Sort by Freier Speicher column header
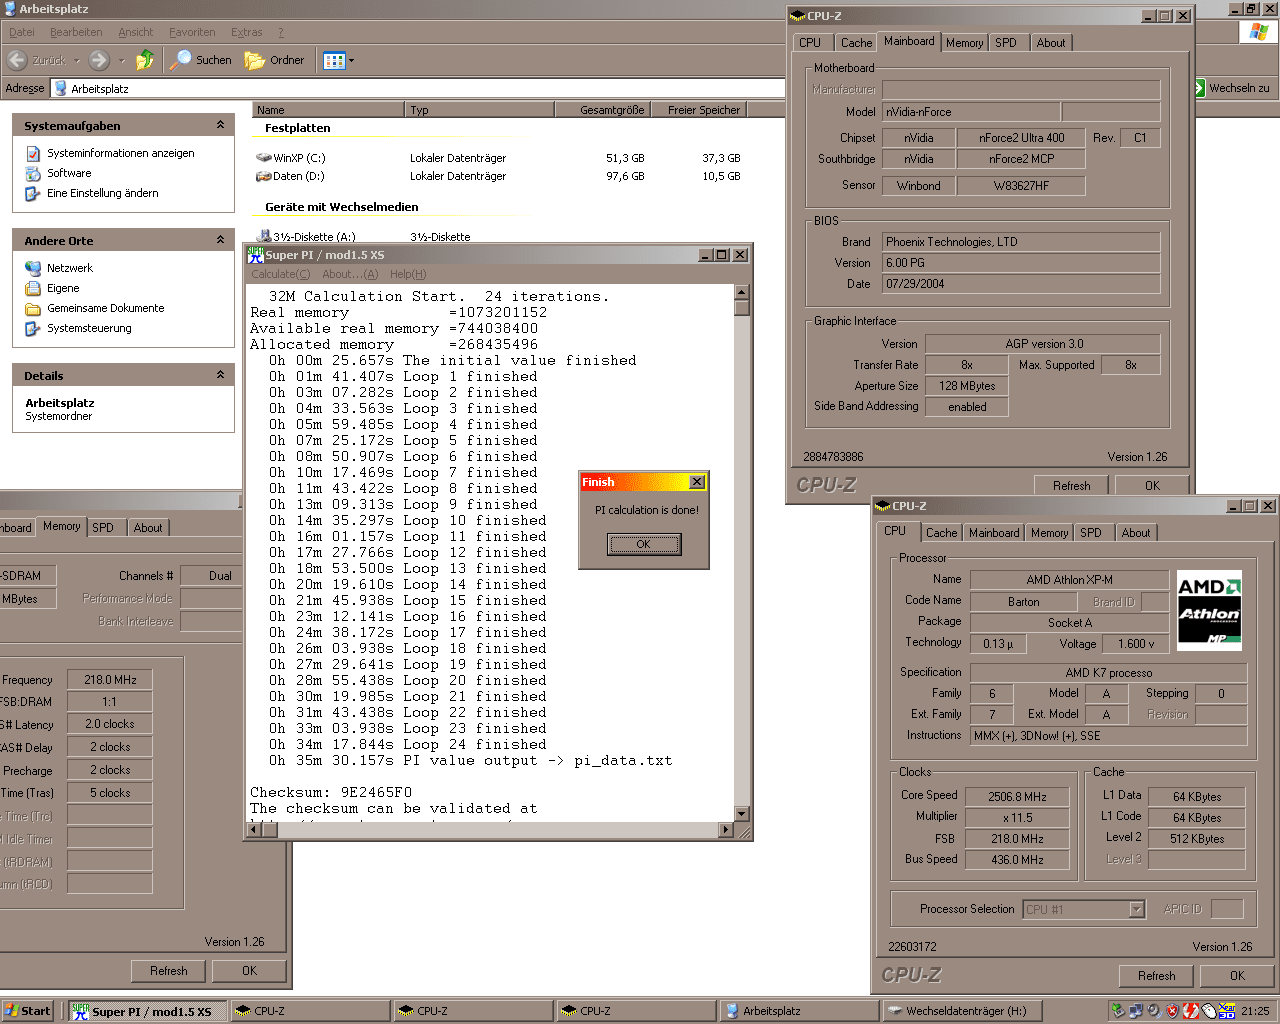Viewport: 1280px width, 1024px height. click(699, 110)
